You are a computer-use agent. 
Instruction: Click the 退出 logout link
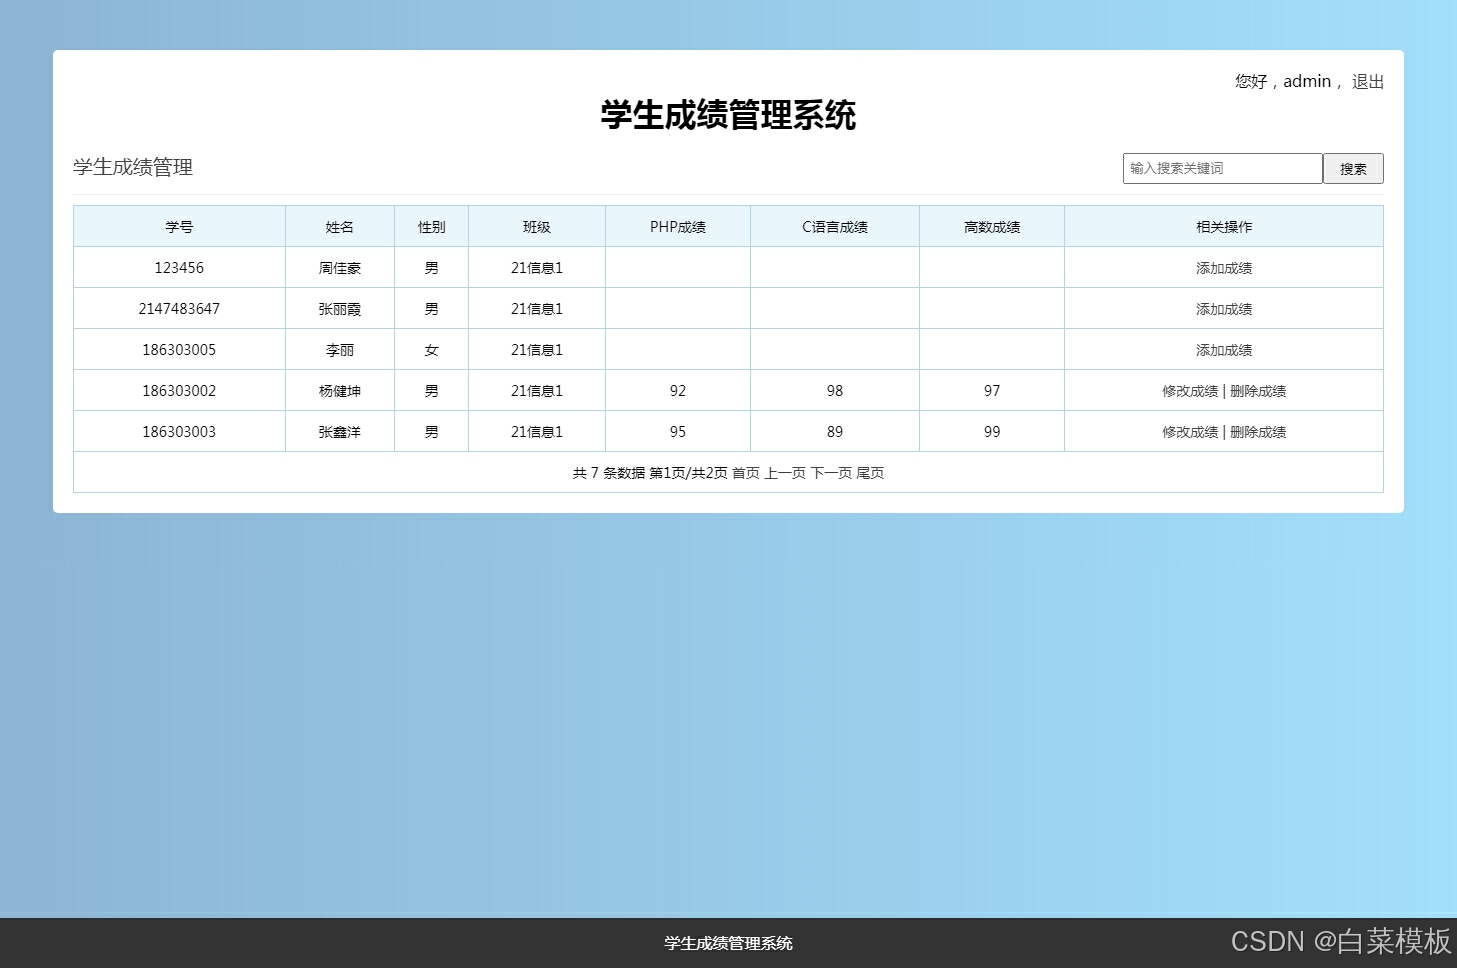coord(1367,82)
